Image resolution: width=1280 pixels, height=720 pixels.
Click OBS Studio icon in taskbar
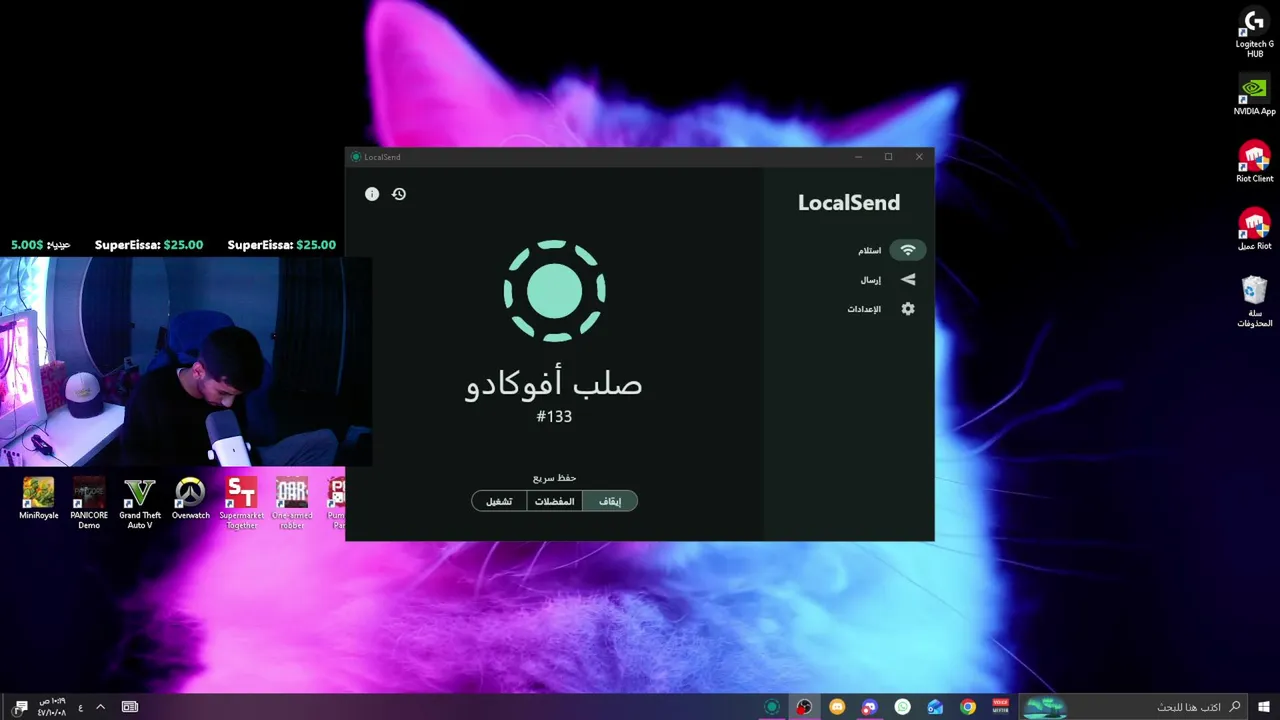(x=804, y=707)
